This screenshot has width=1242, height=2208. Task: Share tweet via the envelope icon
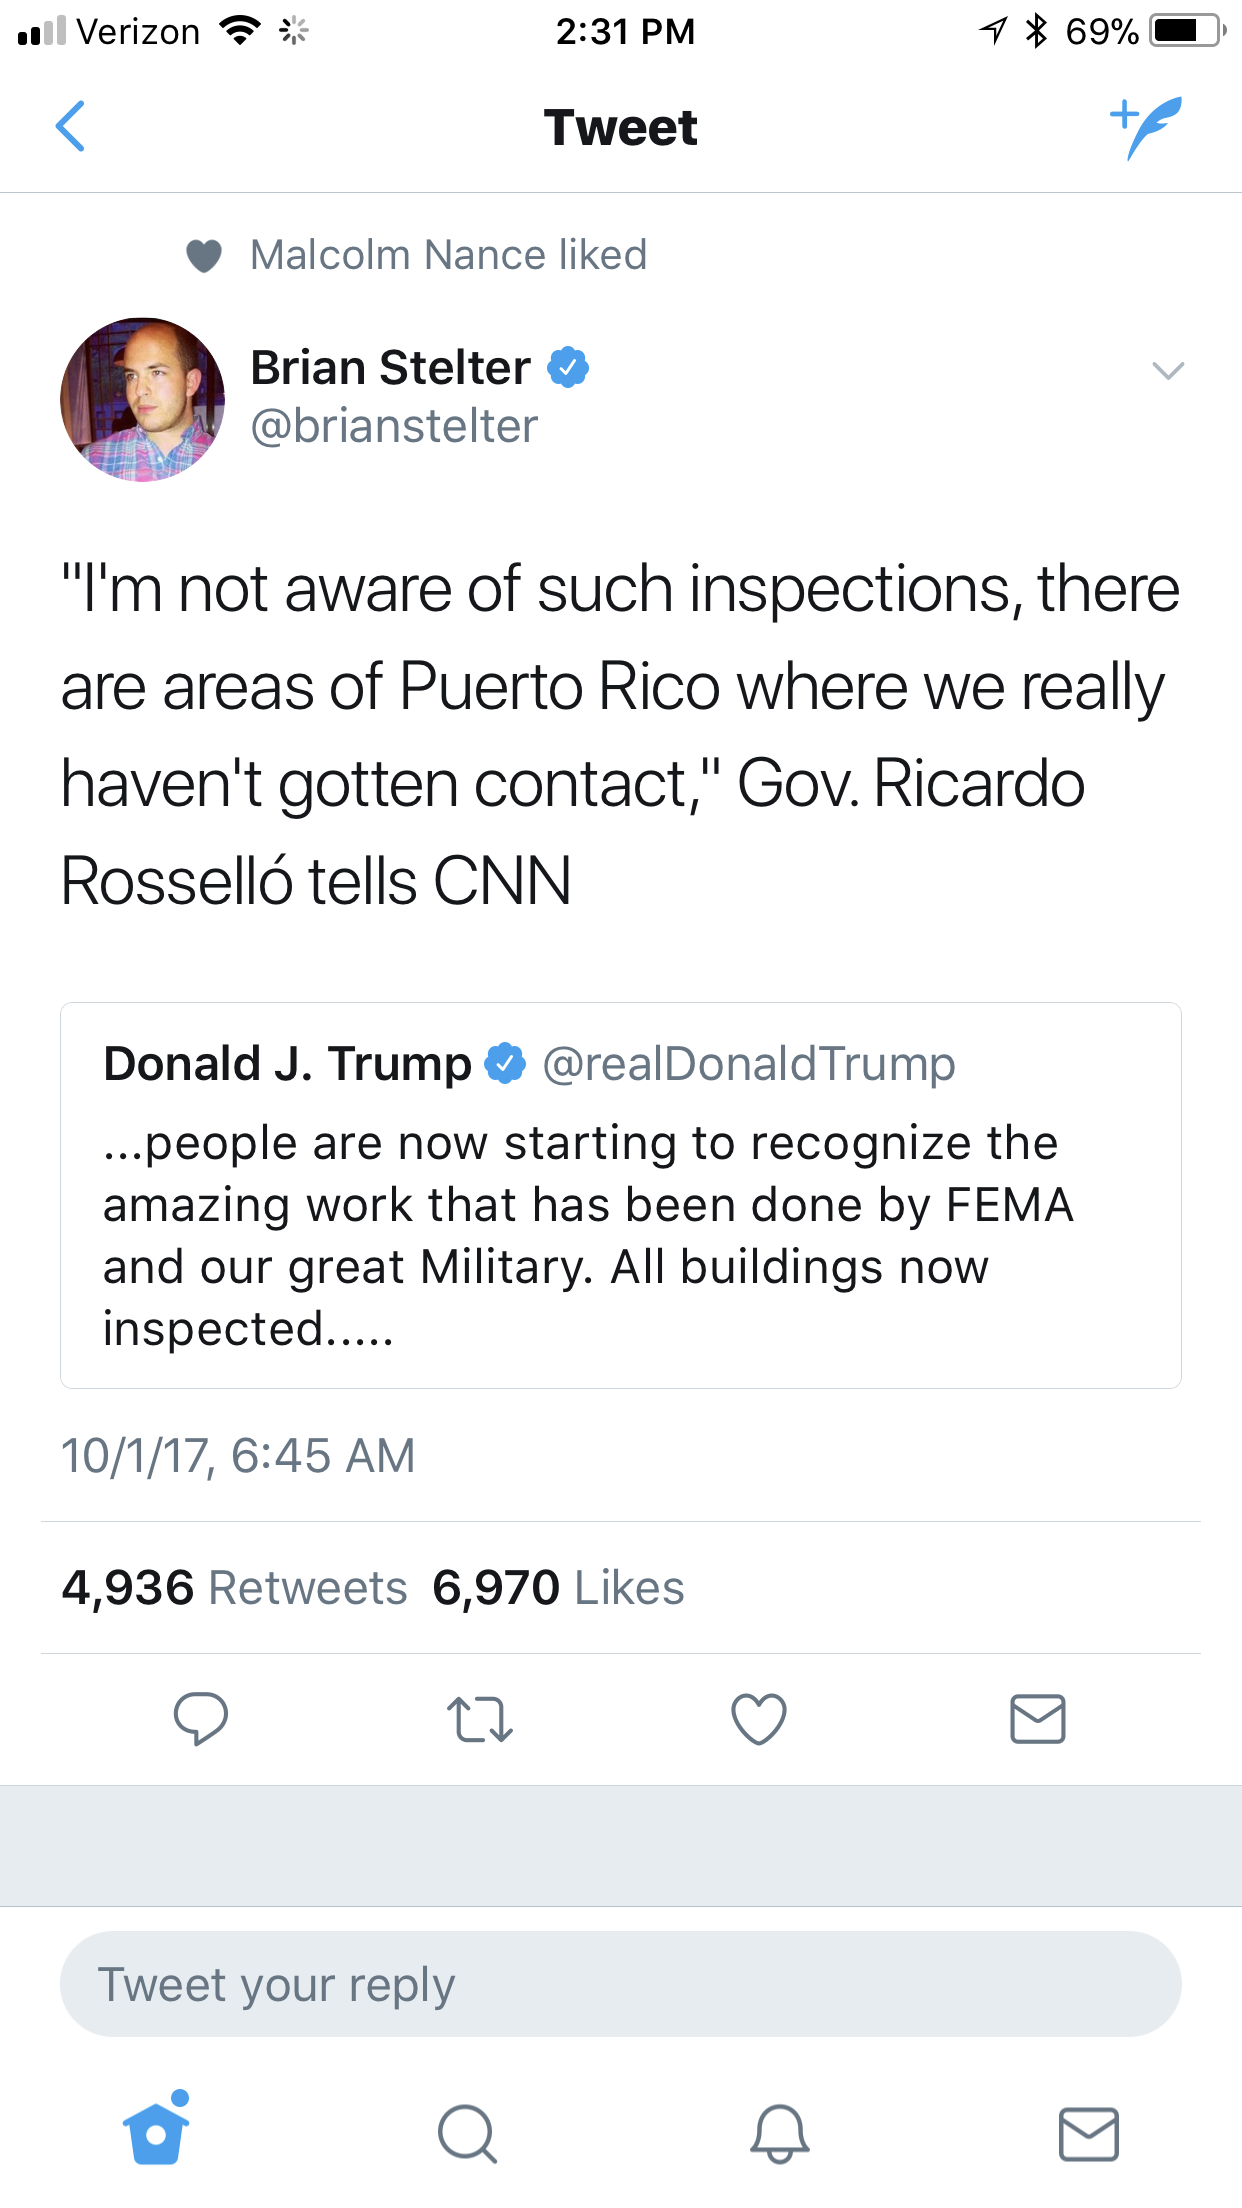tap(1038, 1719)
